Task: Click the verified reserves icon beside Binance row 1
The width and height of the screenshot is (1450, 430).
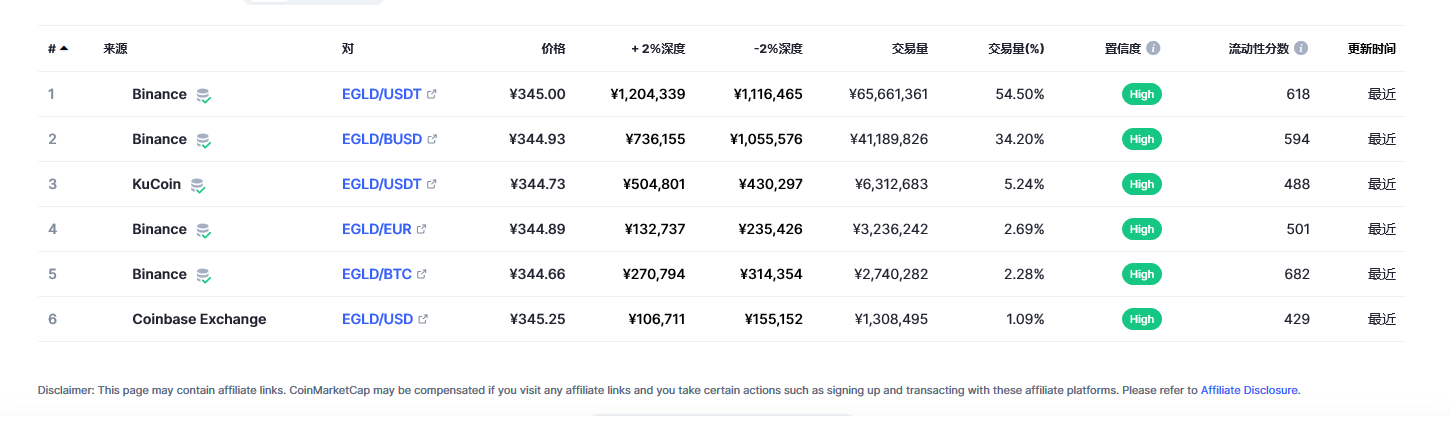Action: point(203,95)
